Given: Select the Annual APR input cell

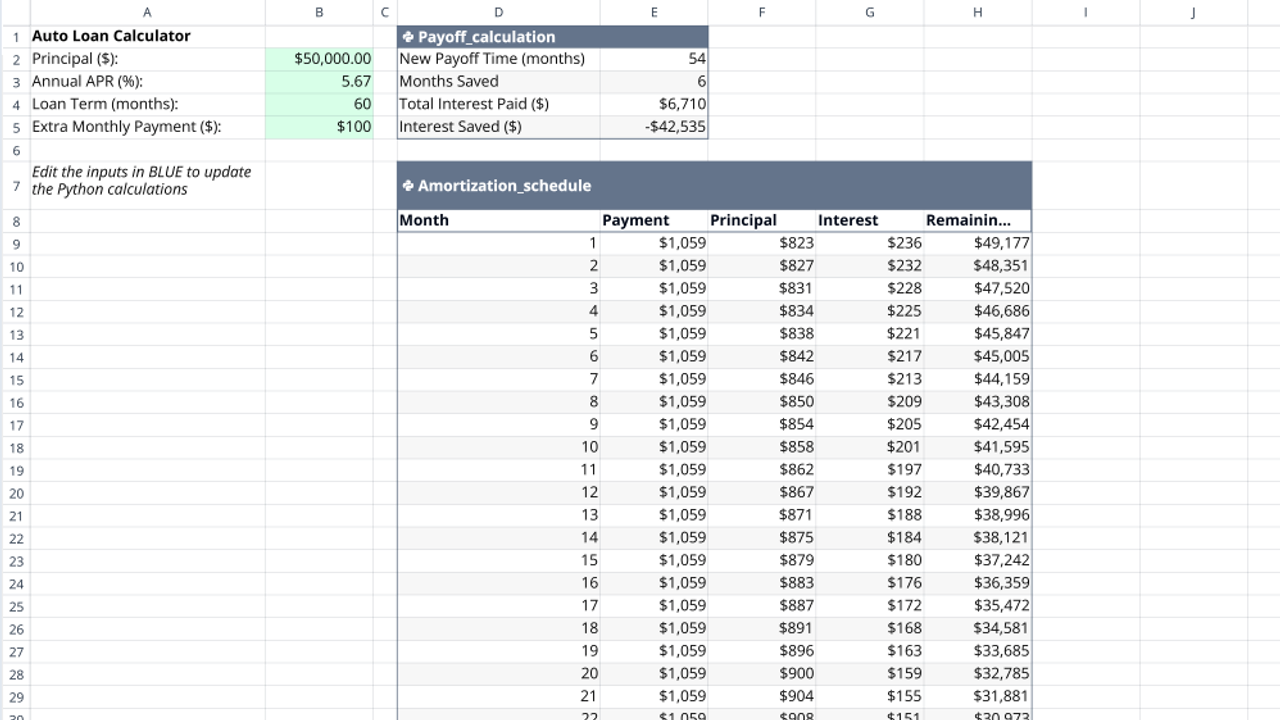Looking at the screenshot, I should (x=319, y=81).
